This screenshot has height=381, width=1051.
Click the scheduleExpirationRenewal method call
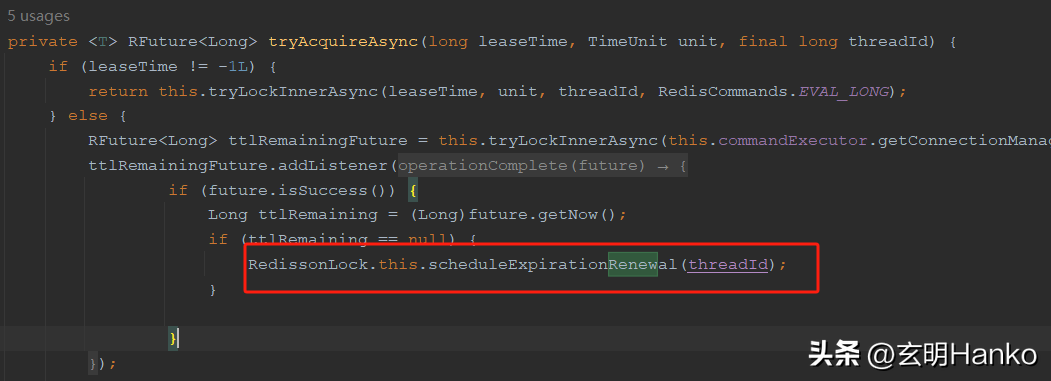[553, 264]
